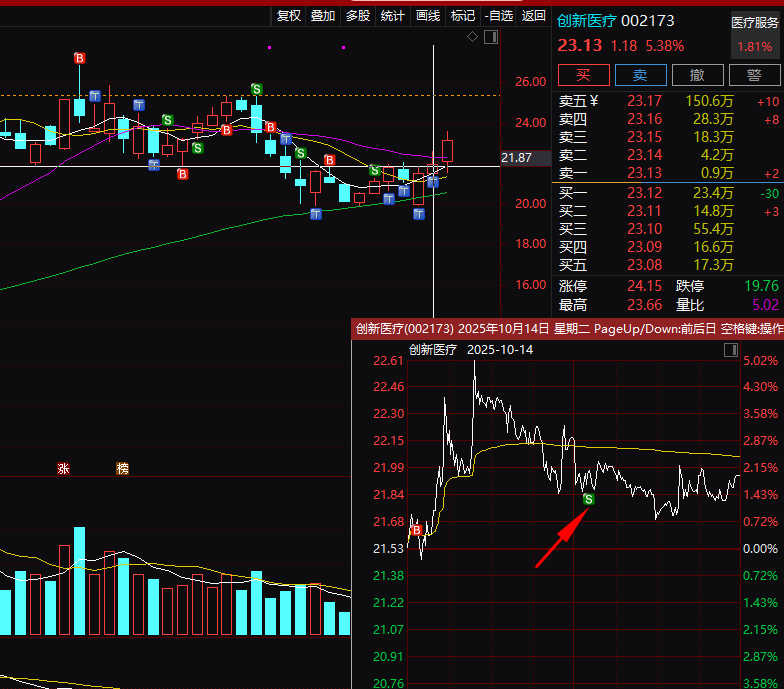Select the lowest red B marker on the daily chart
The height and width of the screenshot is (689, 784).
pyautogui.click(x=182, y=174)
